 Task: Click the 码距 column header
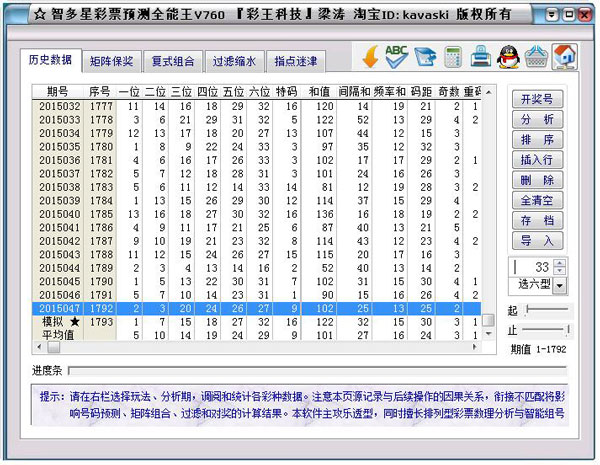pyautogui.click(x=421, y=92)
